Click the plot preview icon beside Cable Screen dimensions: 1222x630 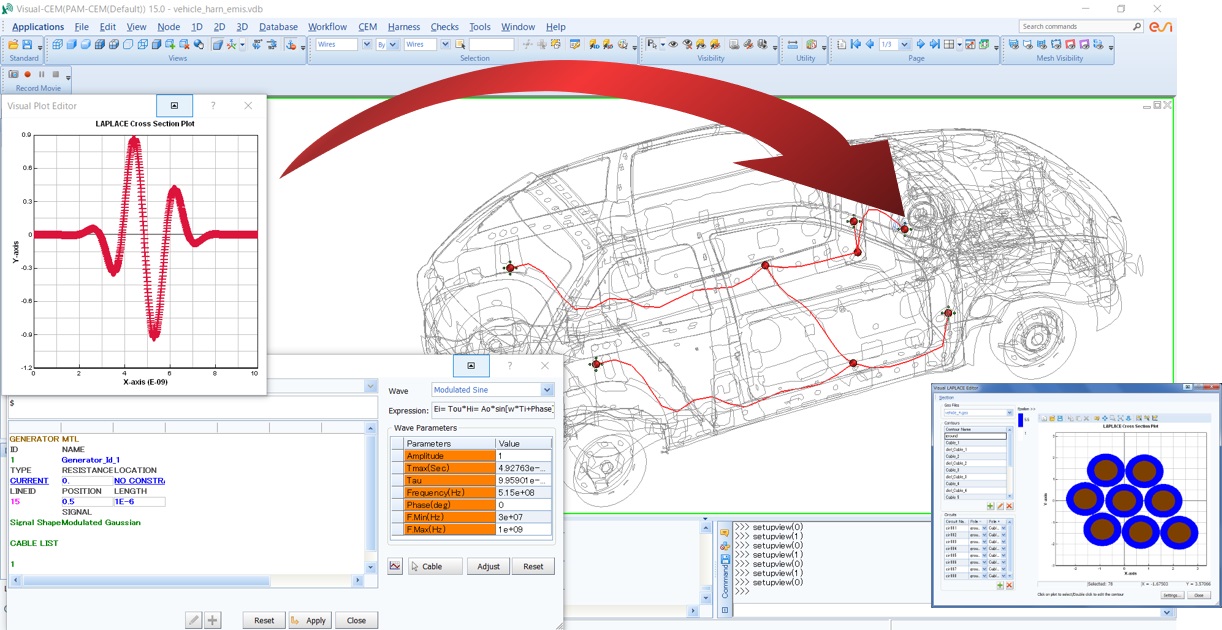coord(396,566)
